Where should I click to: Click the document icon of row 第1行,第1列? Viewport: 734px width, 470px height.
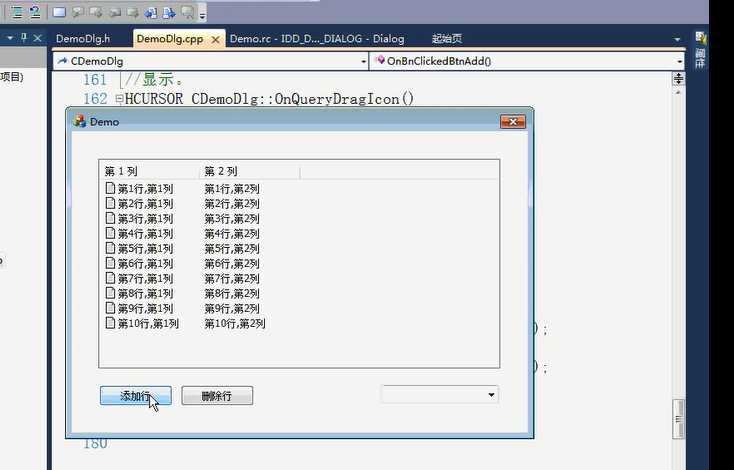110,188
